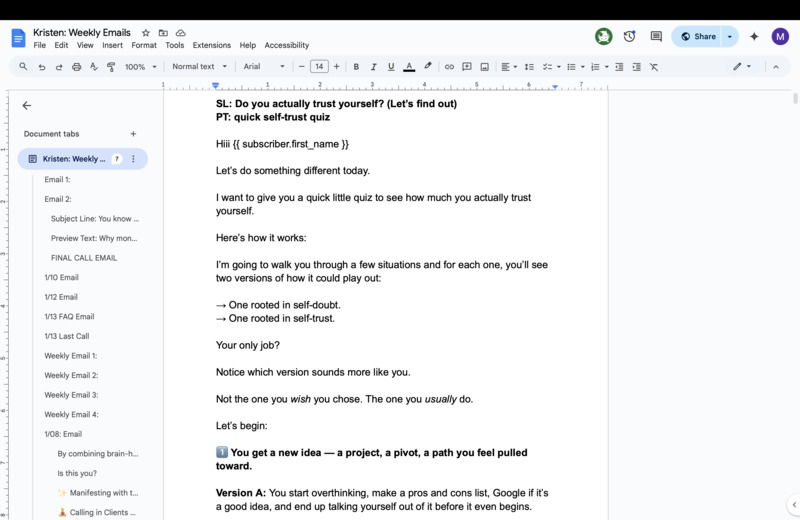
Task: Check the cloud save status icon
Action: coord(181,33)
